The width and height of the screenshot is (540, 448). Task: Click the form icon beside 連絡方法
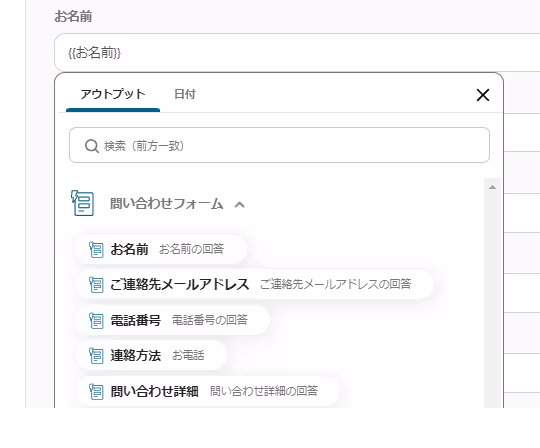(x=96, y=356)
